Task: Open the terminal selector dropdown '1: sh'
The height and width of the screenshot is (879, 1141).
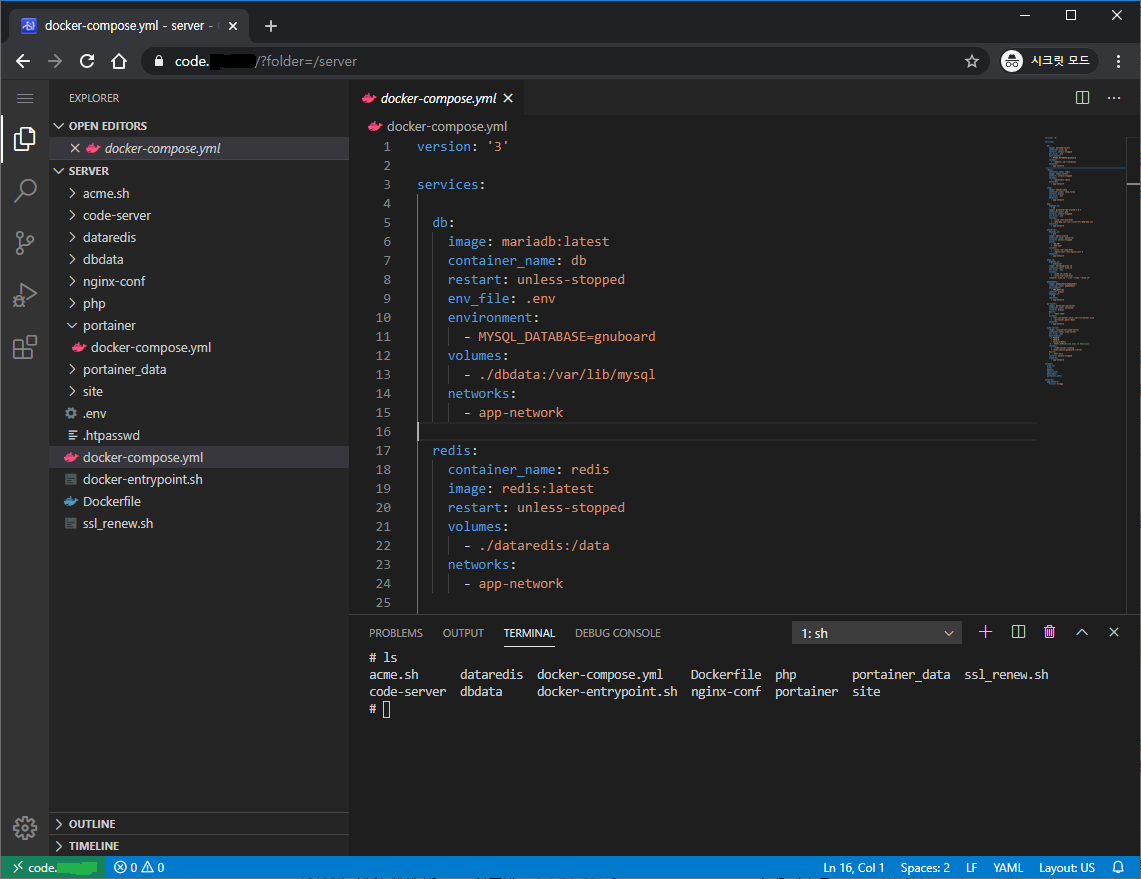Action: tap(877, 633)
